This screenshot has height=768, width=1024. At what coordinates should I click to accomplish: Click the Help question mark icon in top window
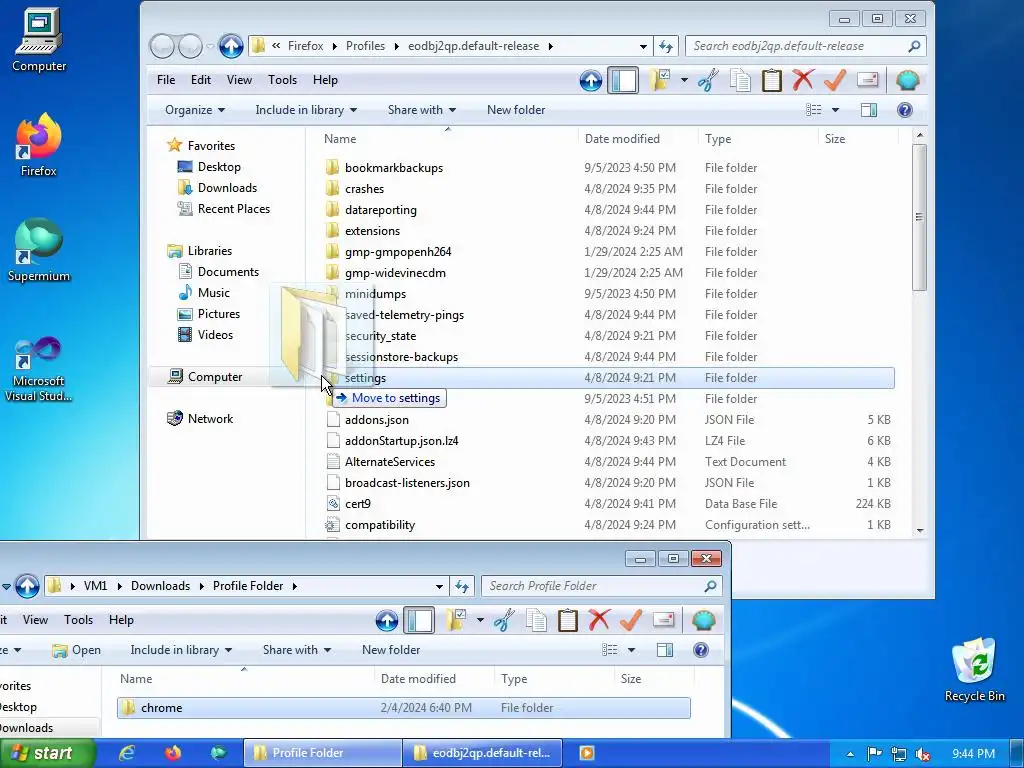(904, 110)
